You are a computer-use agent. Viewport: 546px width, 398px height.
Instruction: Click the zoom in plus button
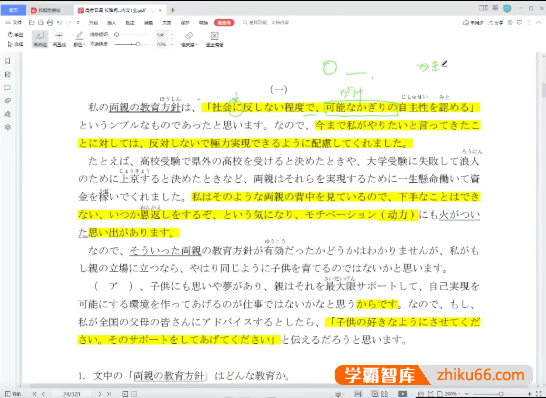(x=531, y=394)
